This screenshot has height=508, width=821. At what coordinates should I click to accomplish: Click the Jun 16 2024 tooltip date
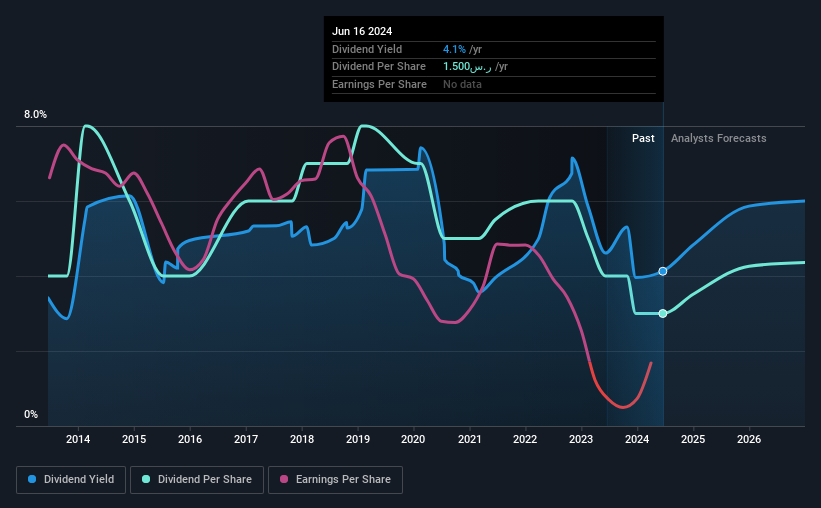(x=362, y=31)
